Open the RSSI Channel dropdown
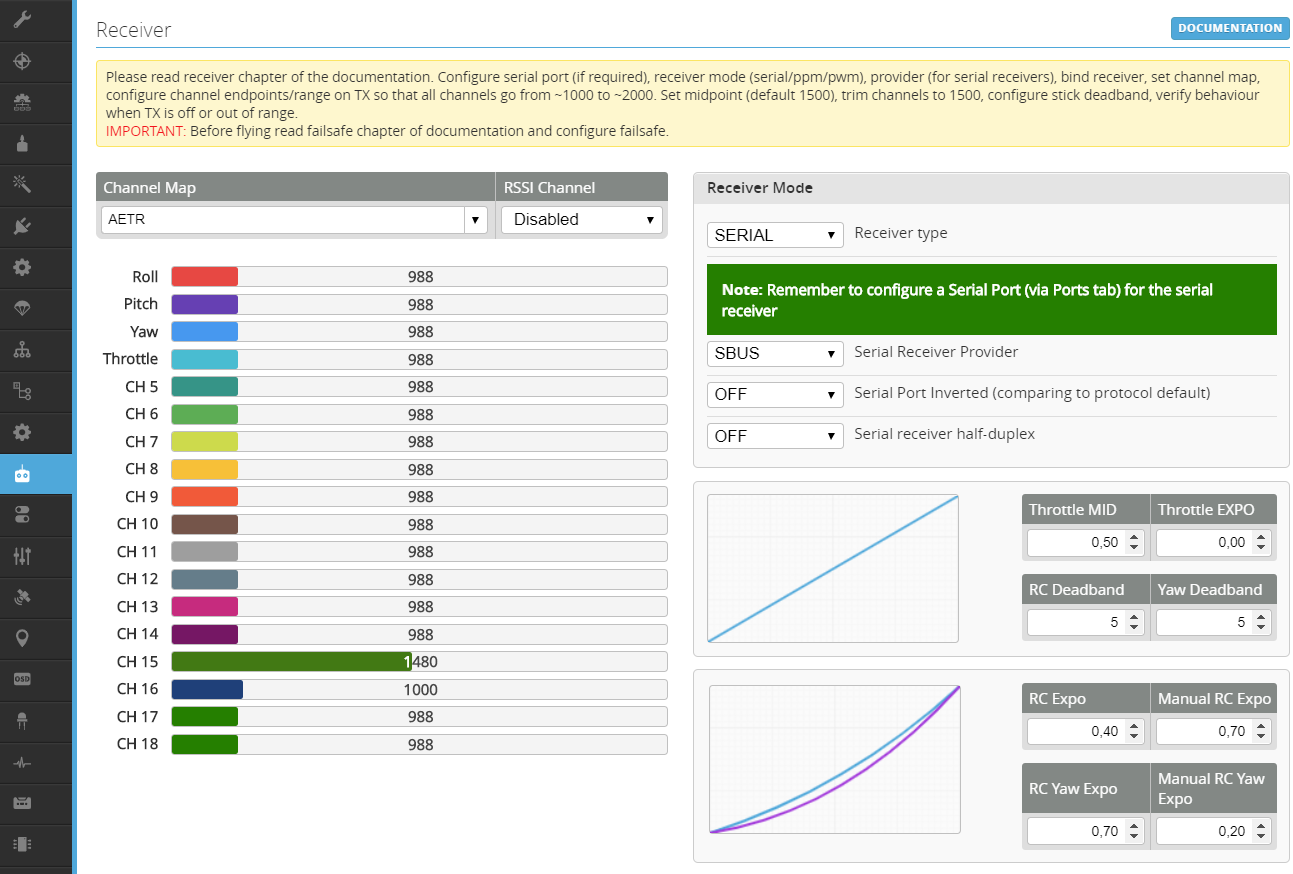 (581, 220)
